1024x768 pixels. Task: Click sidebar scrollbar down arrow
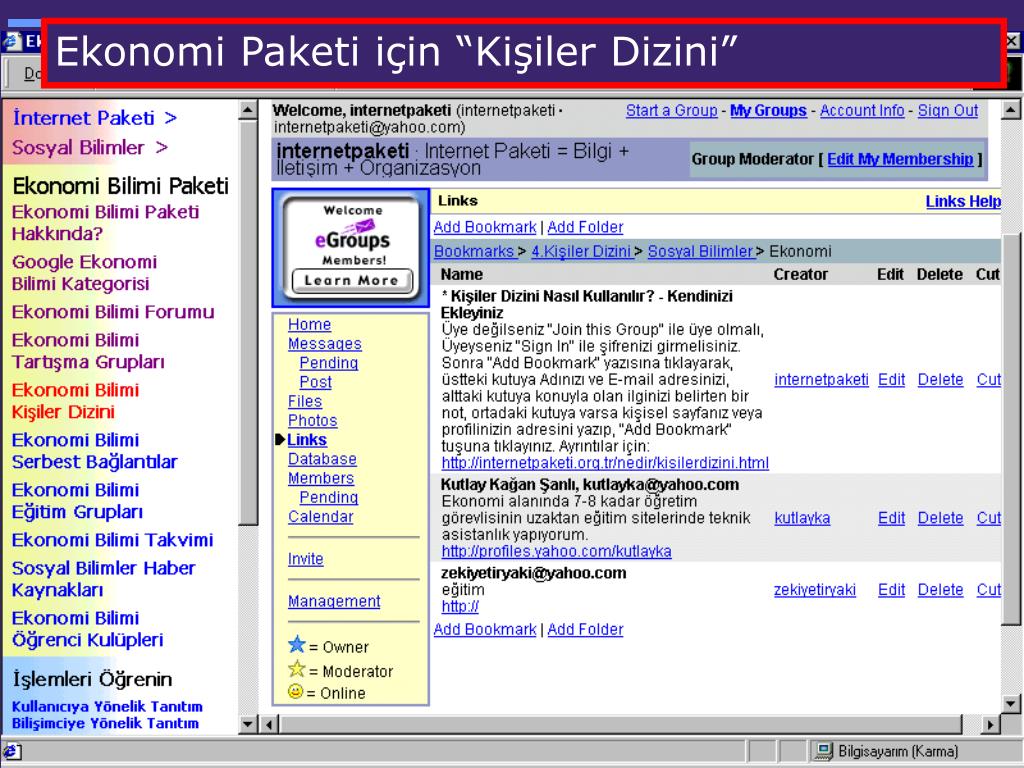248,724
